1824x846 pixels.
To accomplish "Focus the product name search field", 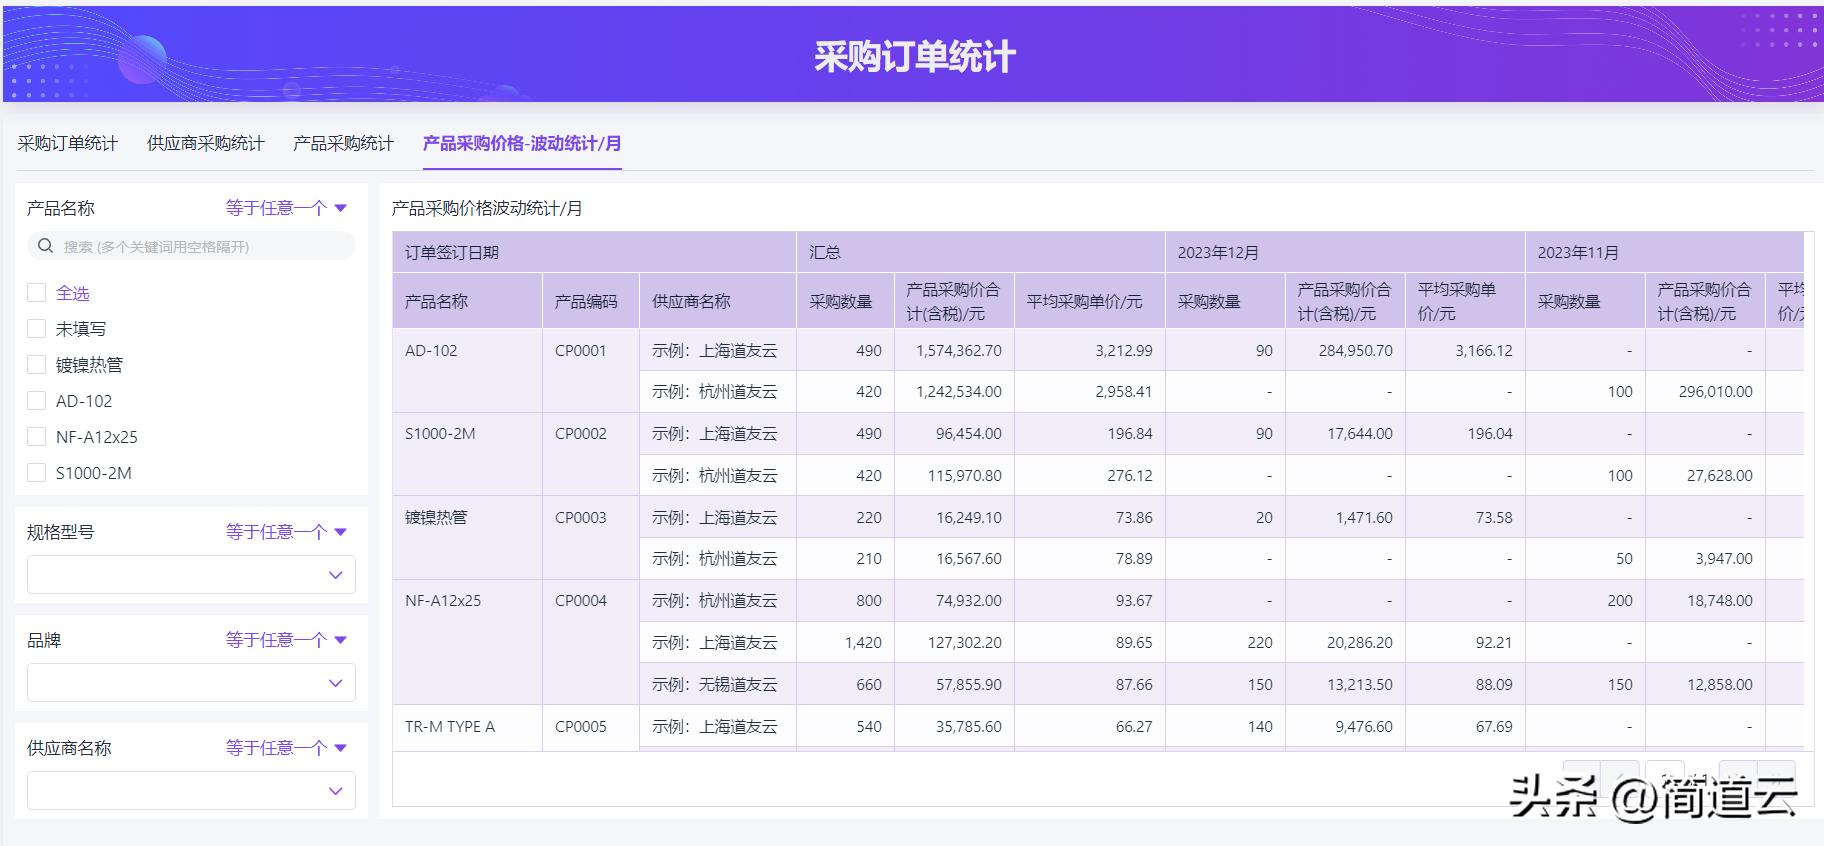I will tap(191, 246).
